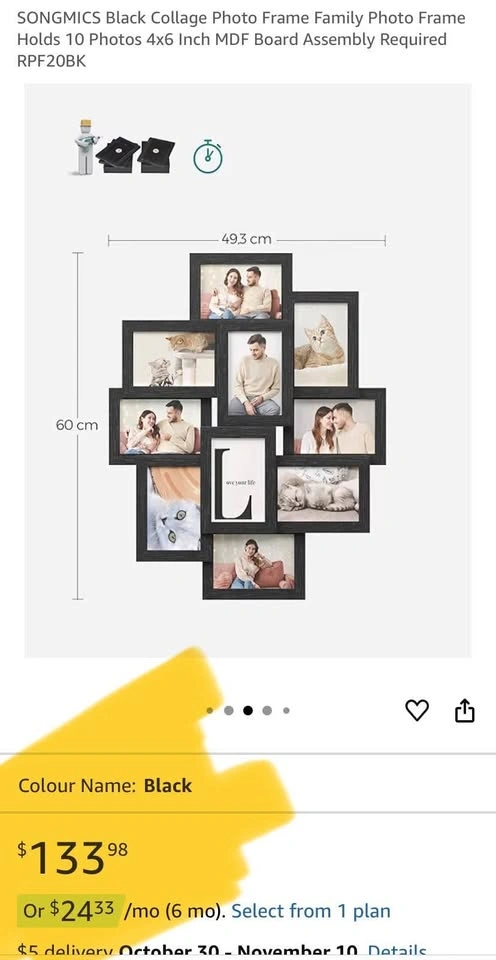Open the 'Select from 1 plan' link
Image resolution: width=496 pixels, height=960 pixels.
[310, 911]
